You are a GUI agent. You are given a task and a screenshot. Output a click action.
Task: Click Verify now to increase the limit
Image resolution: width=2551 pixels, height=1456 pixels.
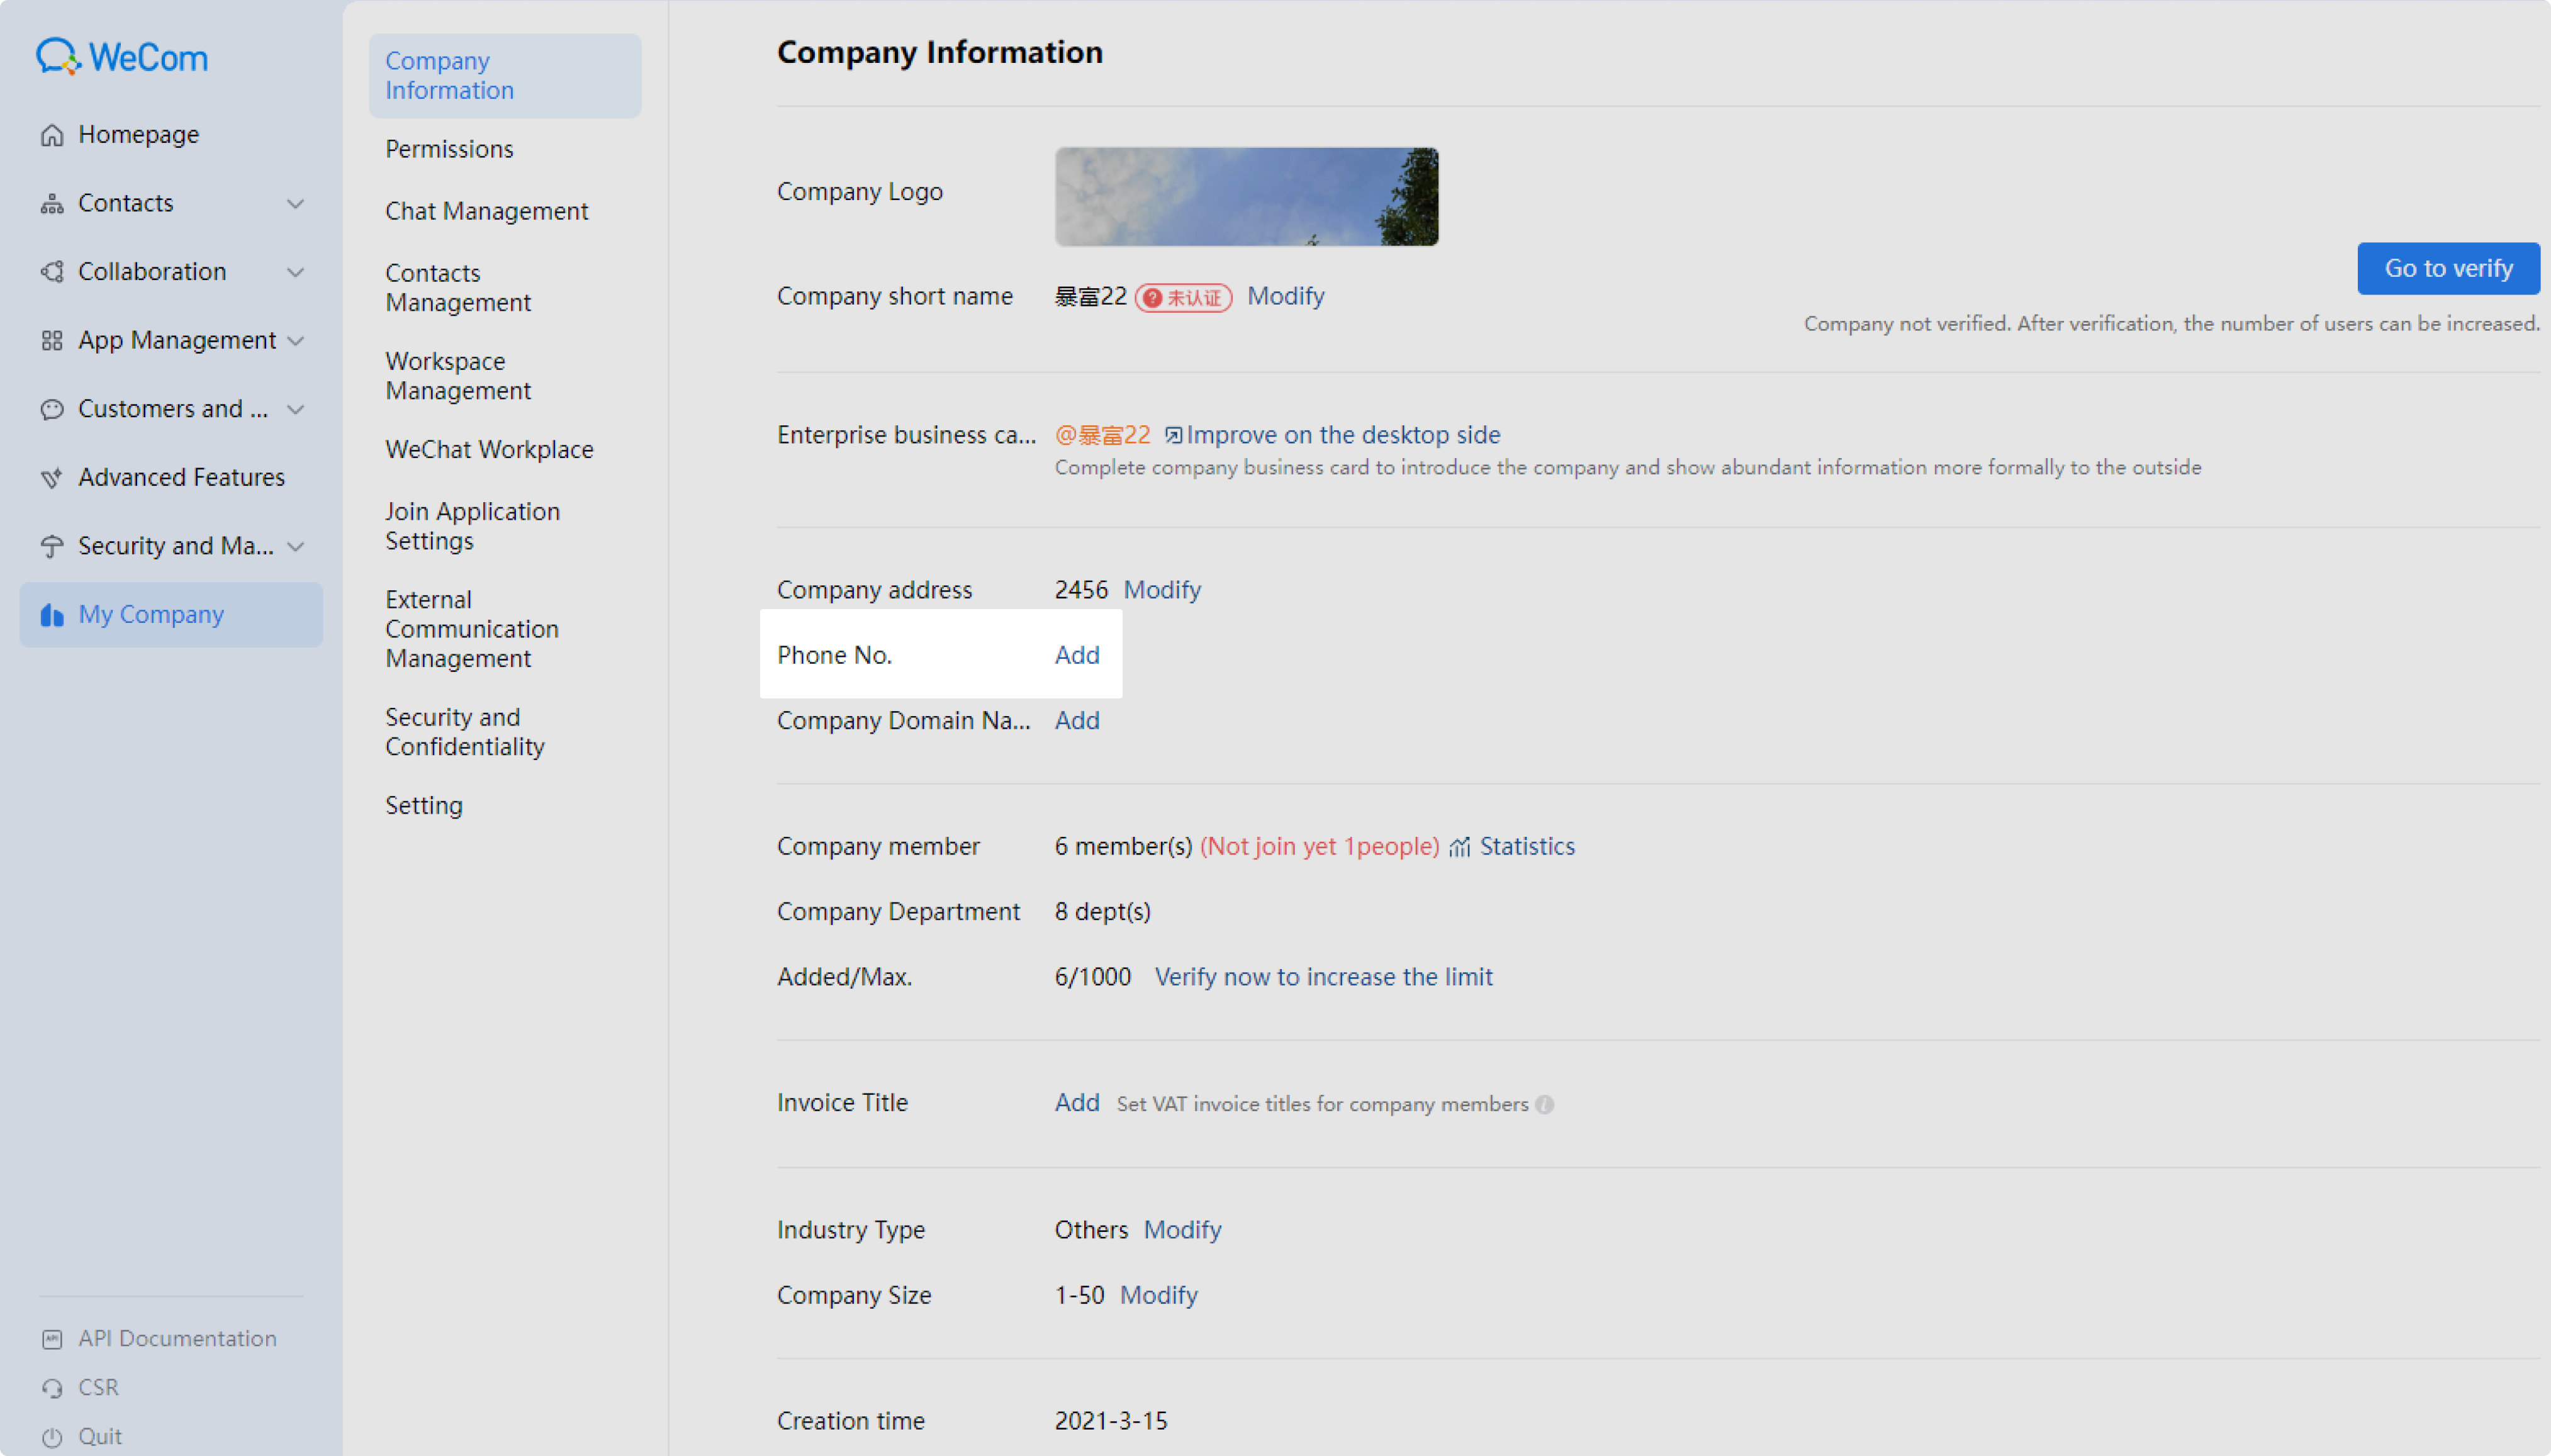coord(1323,977)
